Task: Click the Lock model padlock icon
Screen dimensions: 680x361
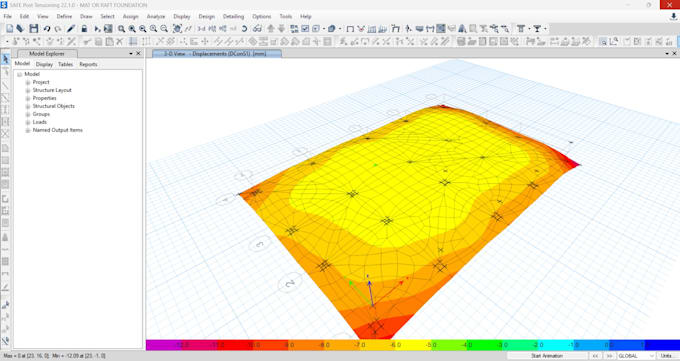Action: coord(84,29)
